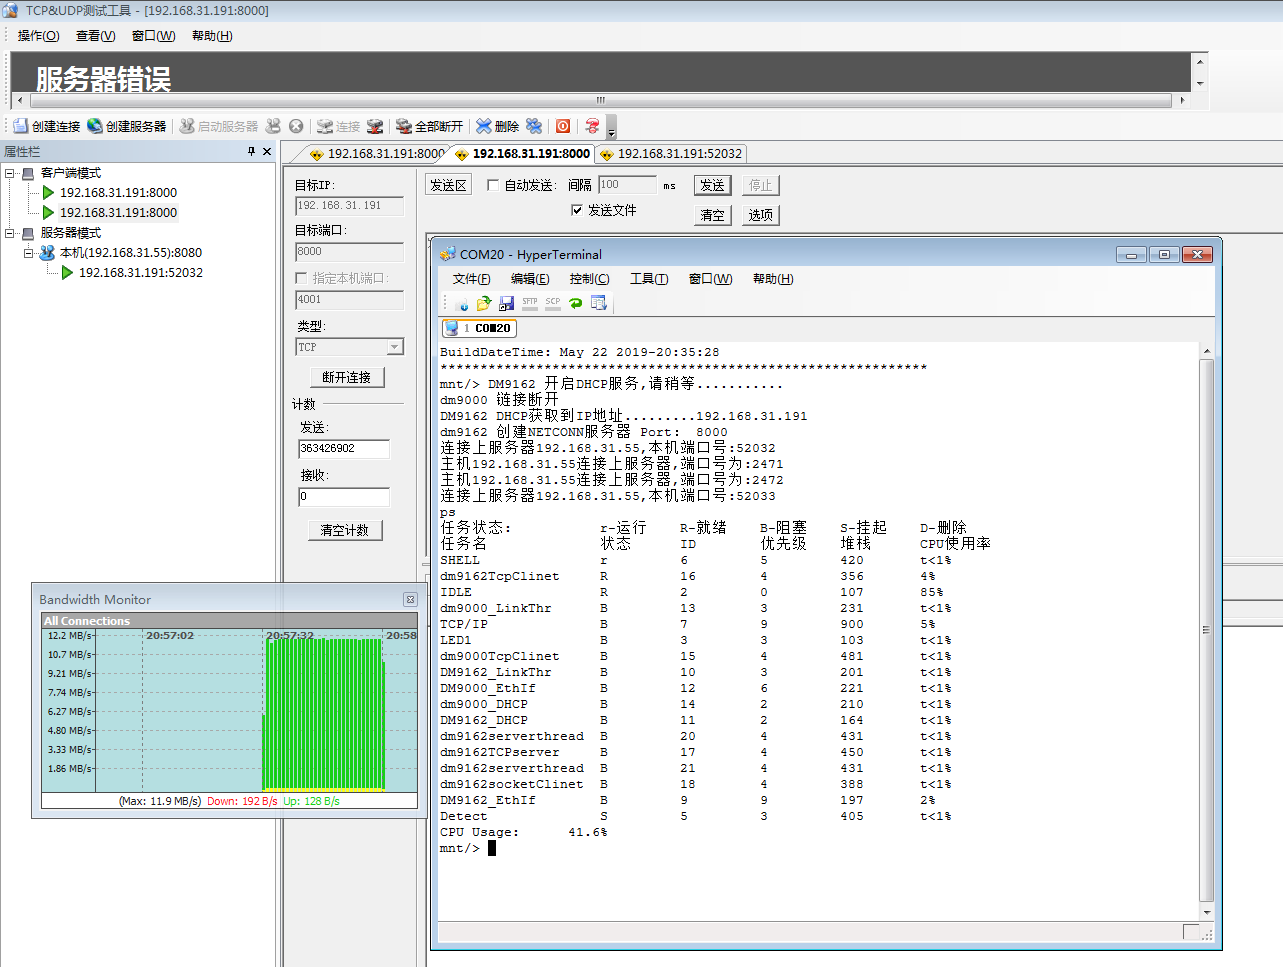Open HyperTerminal 编辑(E) menu

pyautogui.click(x=530, y=279)
